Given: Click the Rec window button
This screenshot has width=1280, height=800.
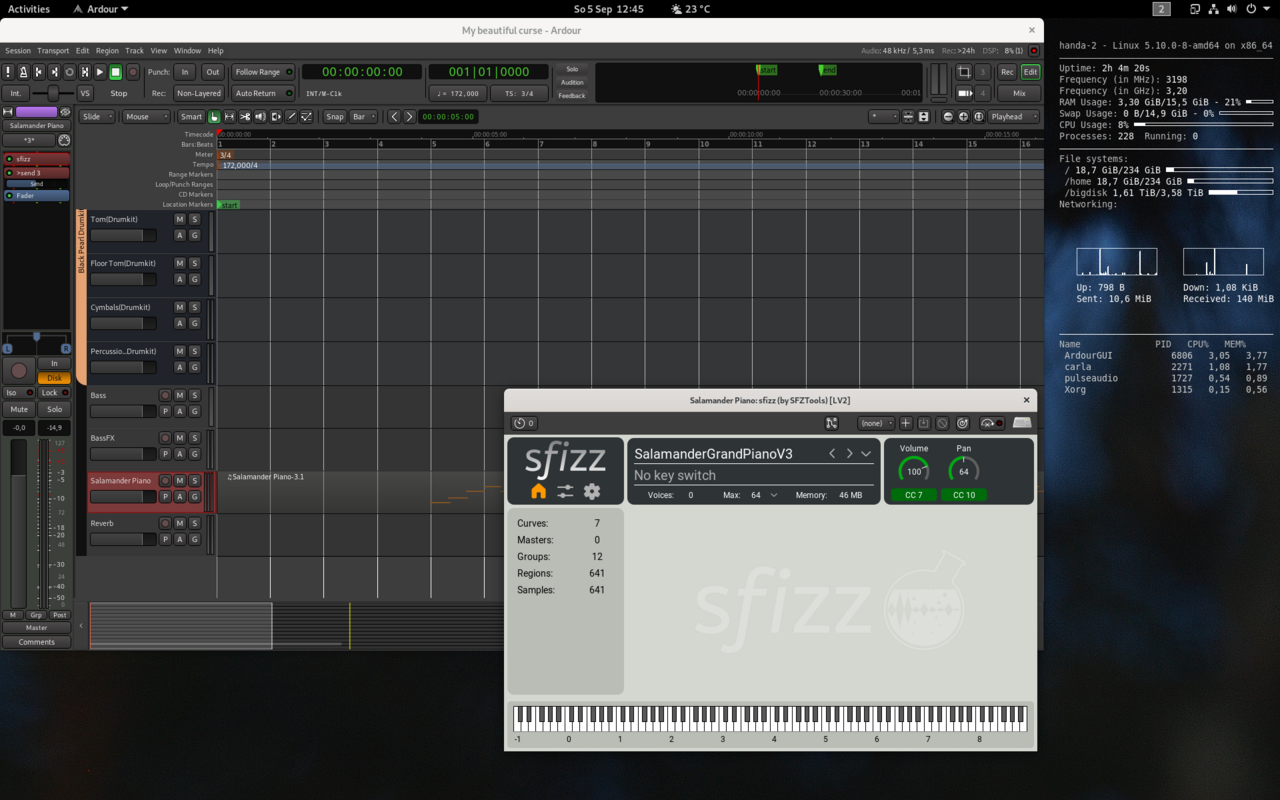Looking at the screenshot, I should click(1007, 72).
